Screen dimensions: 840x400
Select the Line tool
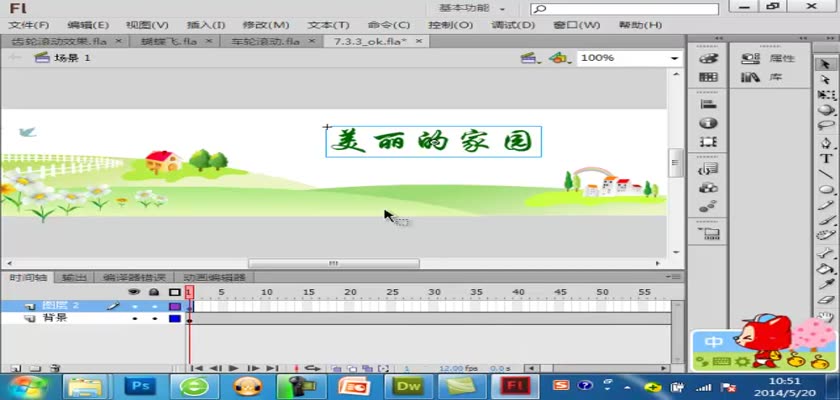[x=826, y=173]
